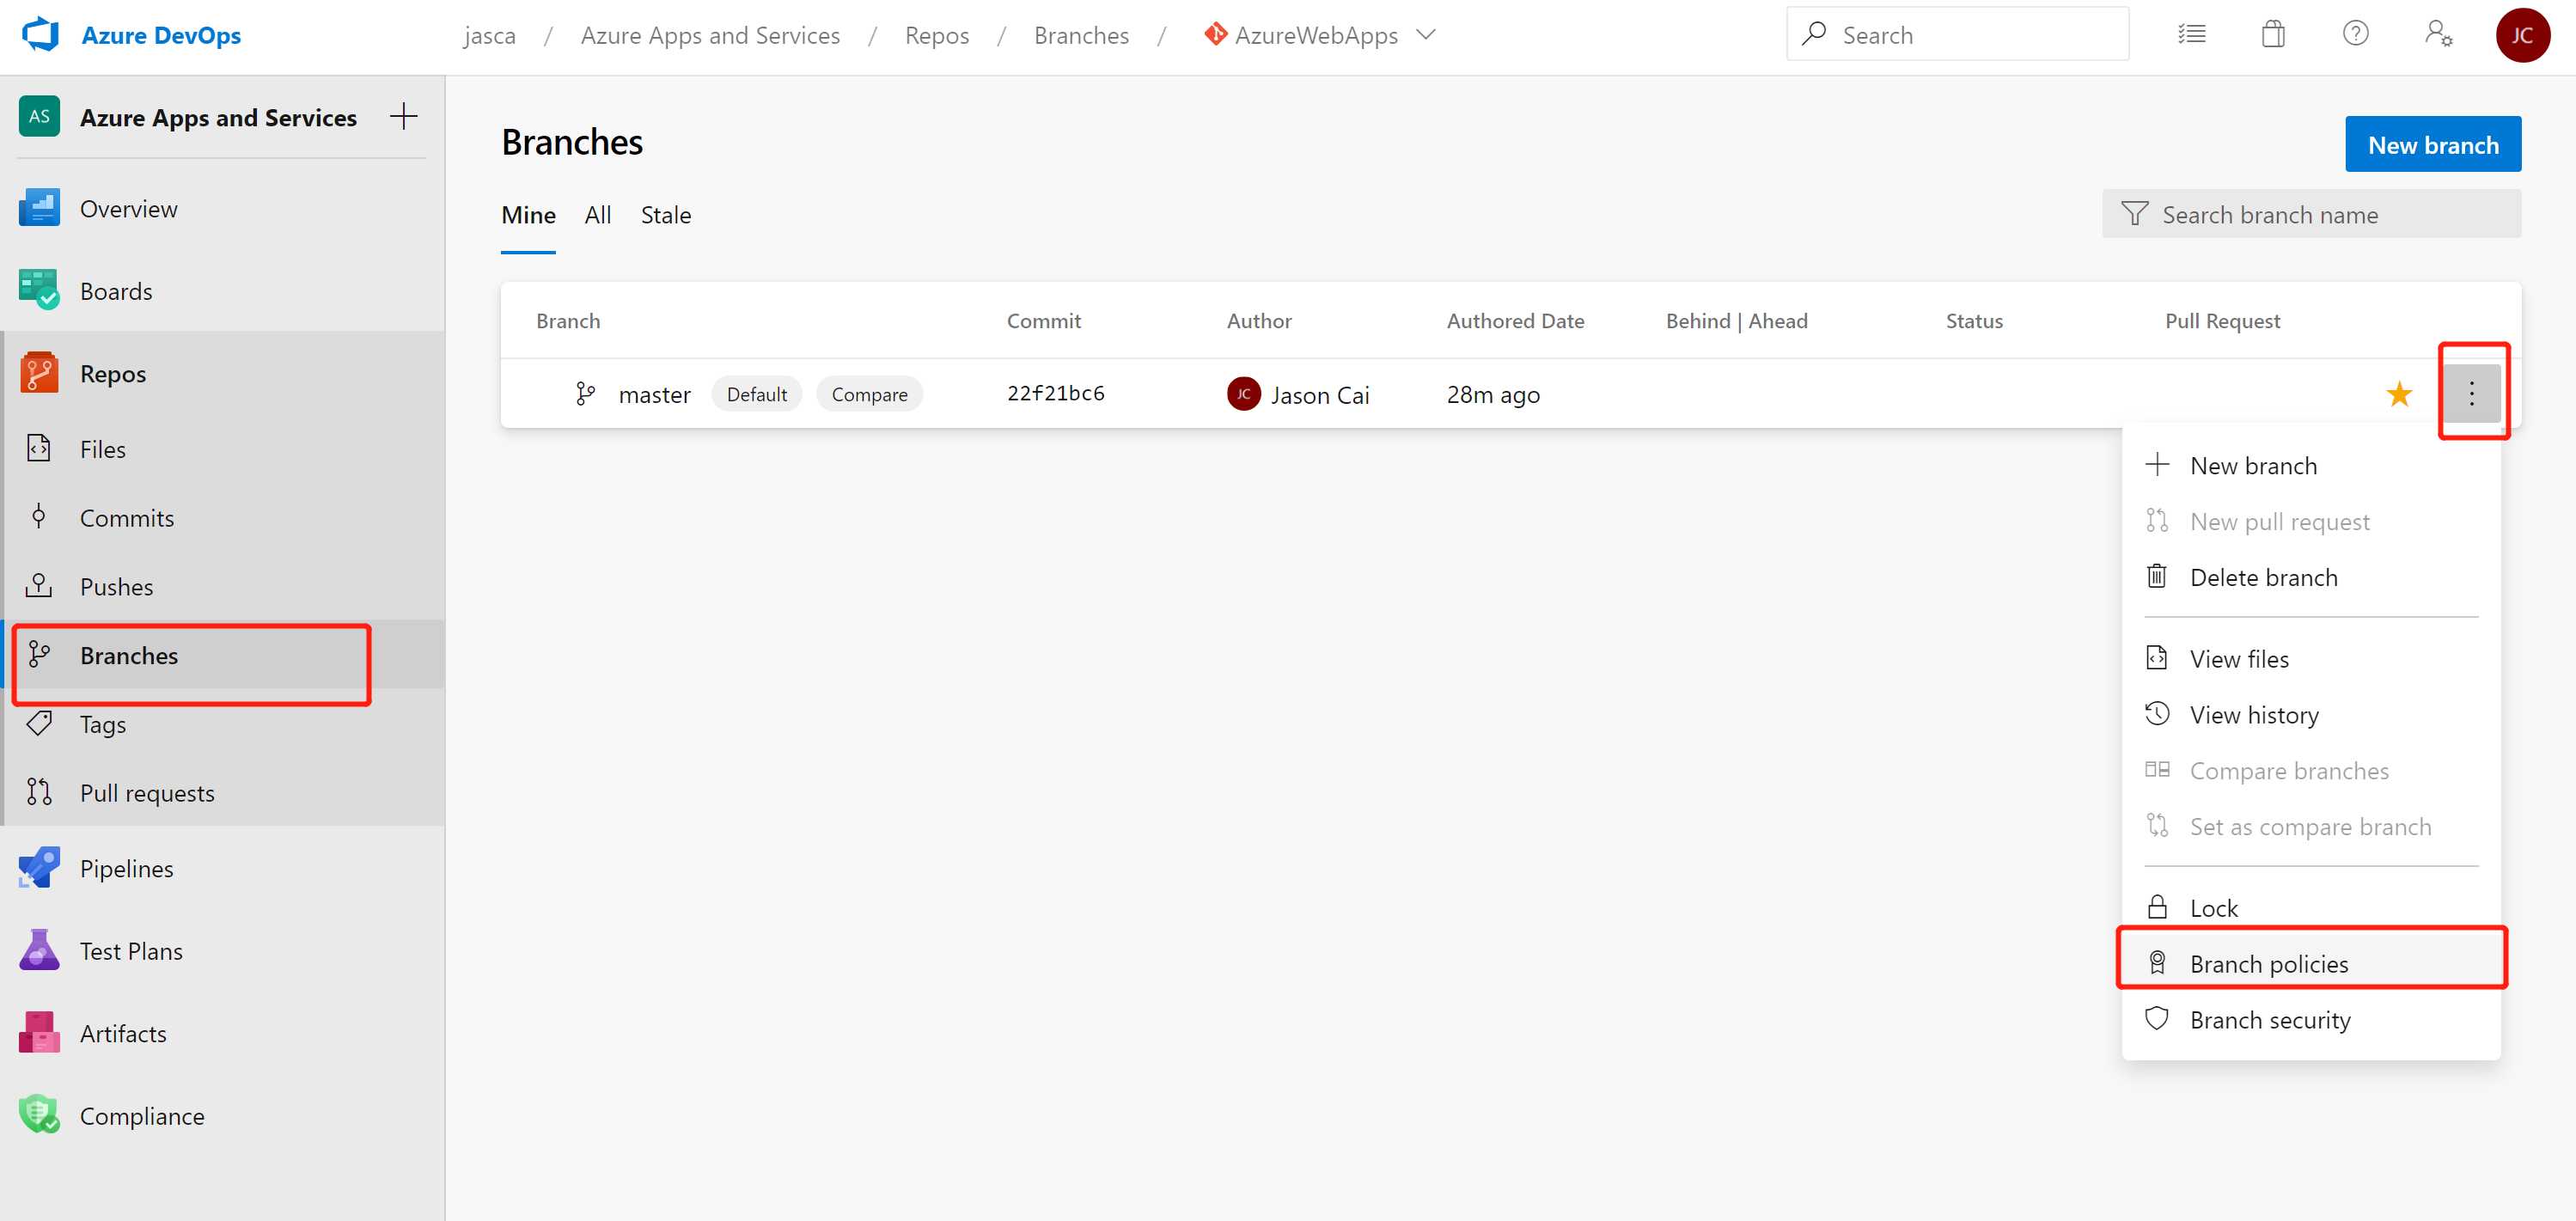The width and height of the screenshot is (2576, 1221).
Task: Click the AS project avatar
Action: [39, 116]
